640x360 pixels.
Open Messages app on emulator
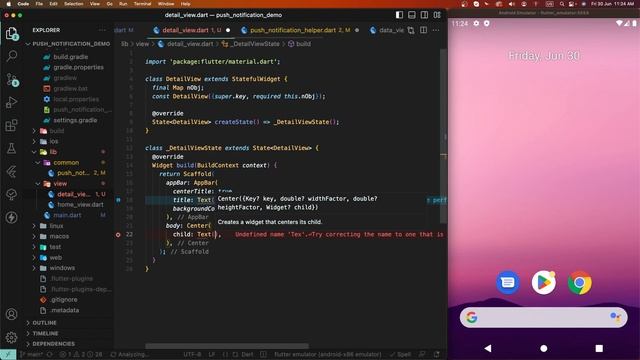[x=508, y=282]
